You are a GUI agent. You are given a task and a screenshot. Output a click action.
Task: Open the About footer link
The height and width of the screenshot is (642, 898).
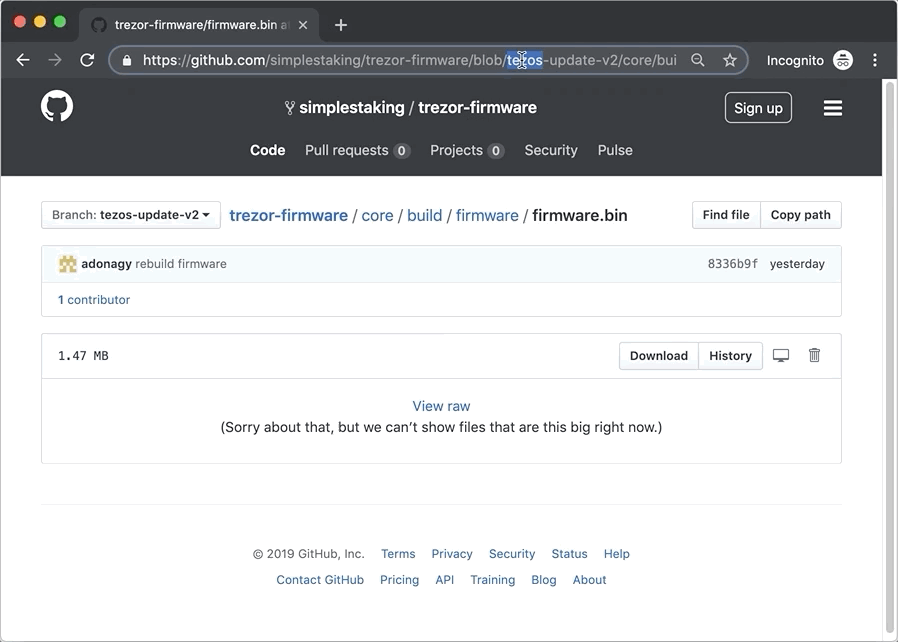point(589,580)
